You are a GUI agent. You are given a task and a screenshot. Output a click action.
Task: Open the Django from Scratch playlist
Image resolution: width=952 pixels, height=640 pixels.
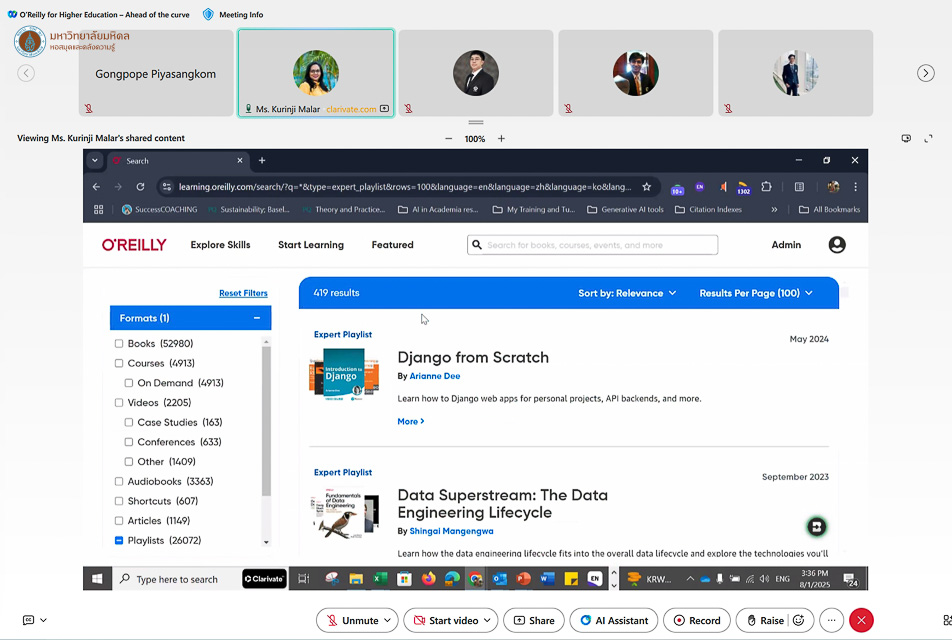pos(472,357)
